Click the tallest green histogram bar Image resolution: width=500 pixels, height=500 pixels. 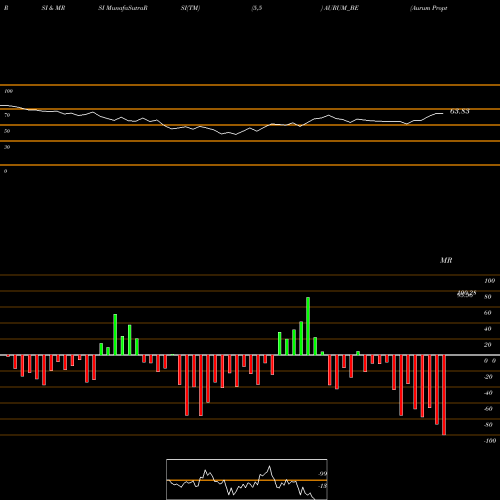click(x=308, y=326)
